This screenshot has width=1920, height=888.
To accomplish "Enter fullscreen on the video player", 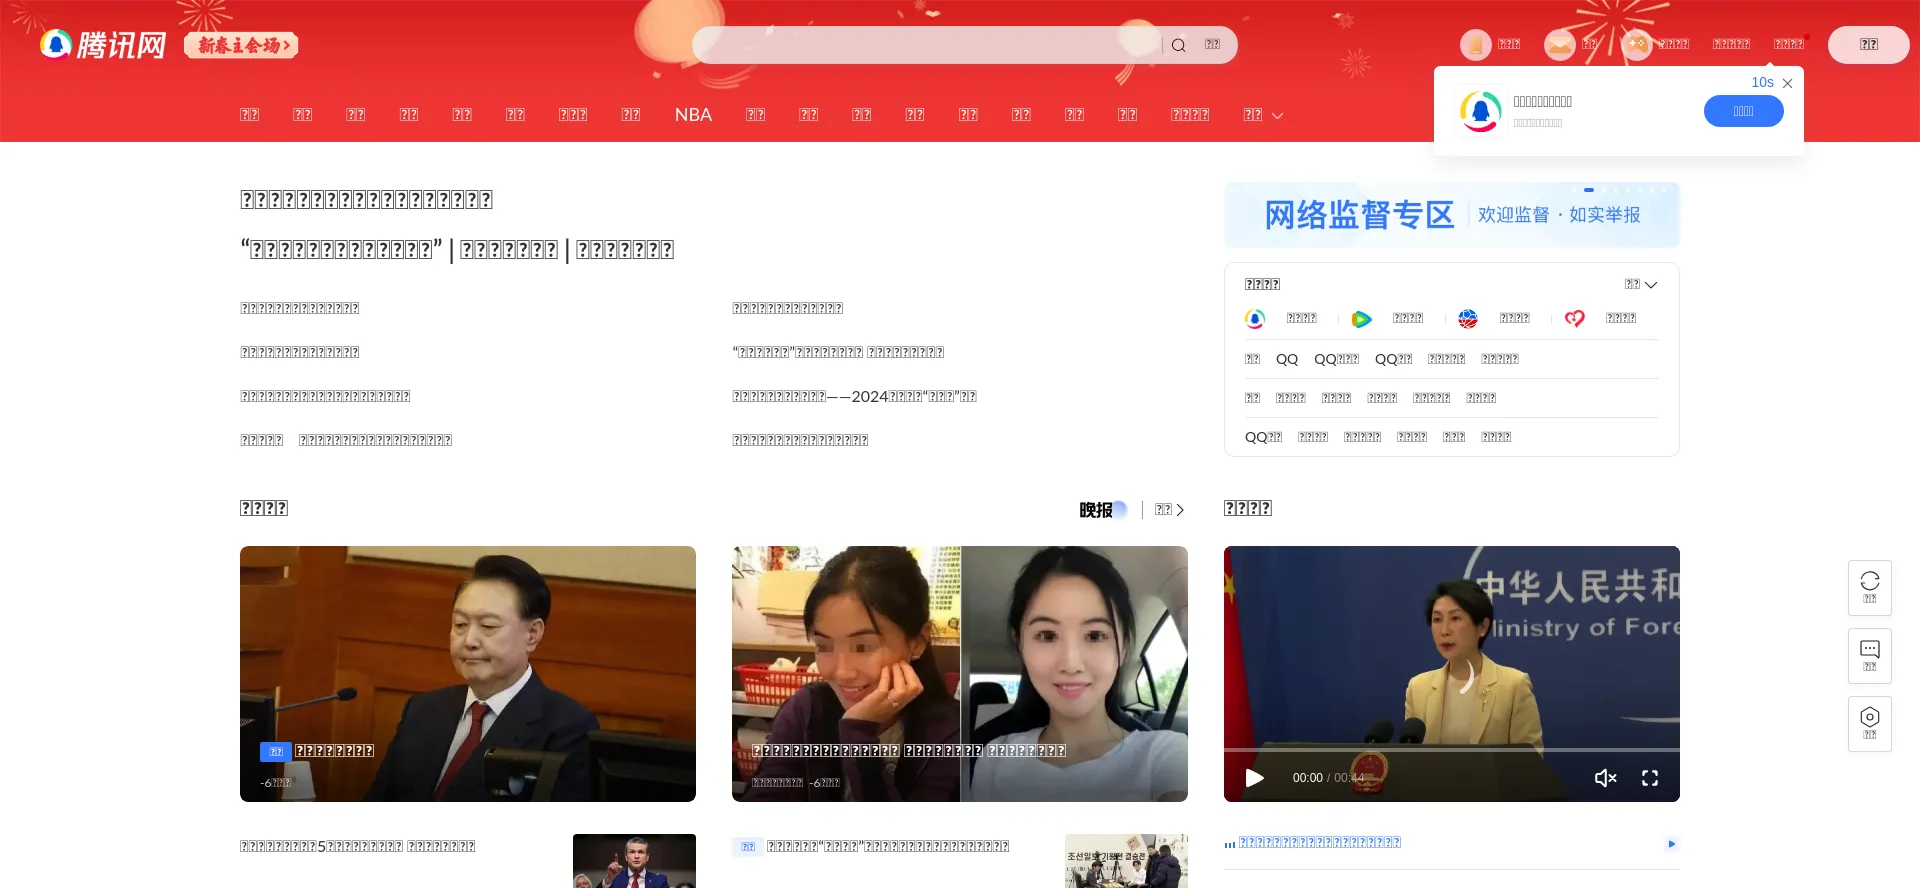I will [1650, 778].
